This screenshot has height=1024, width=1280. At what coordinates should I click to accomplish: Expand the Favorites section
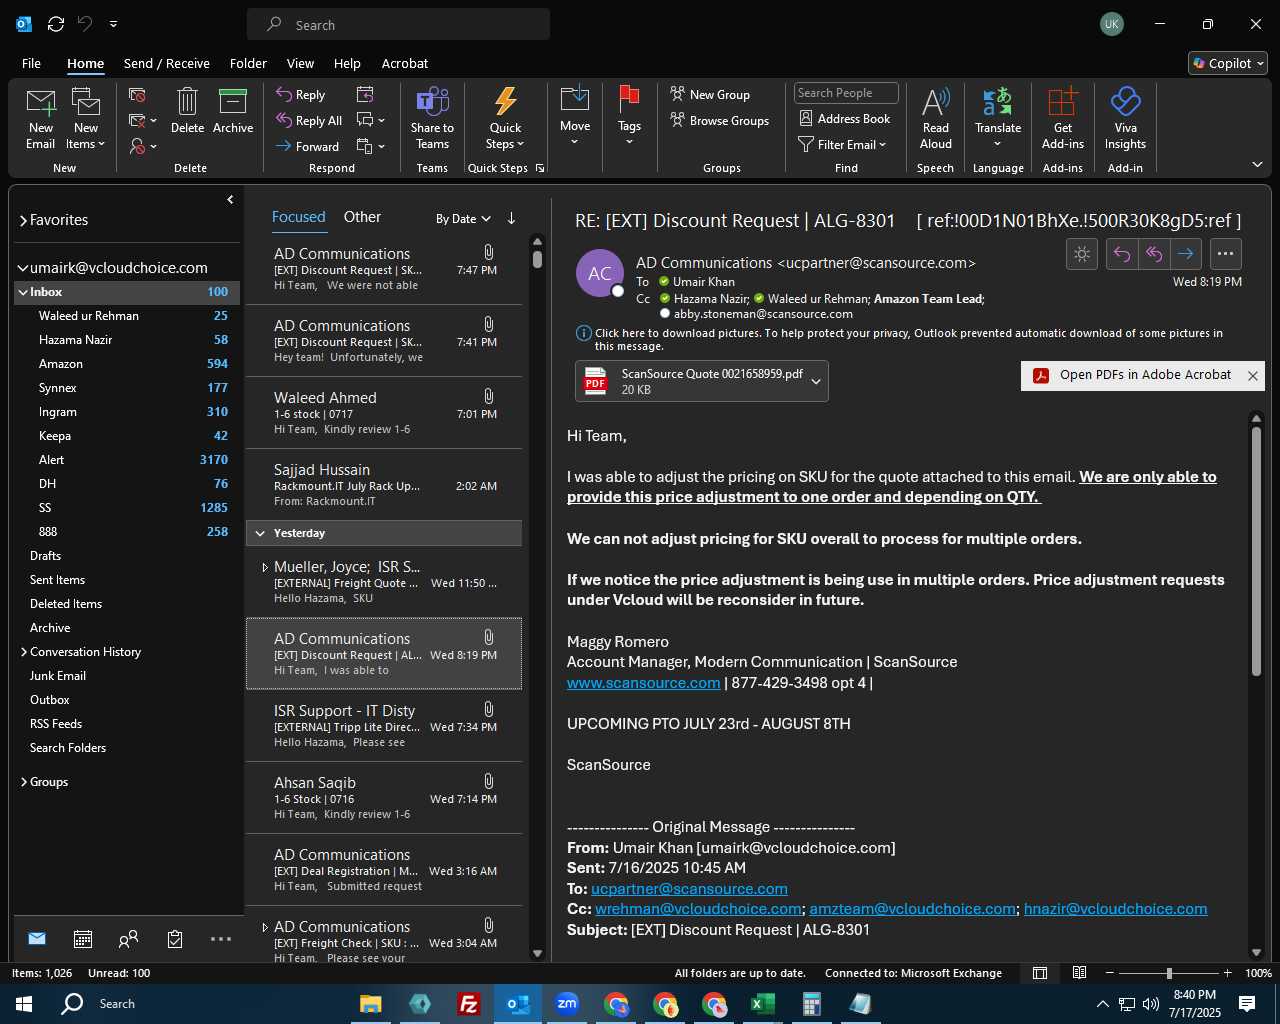click(23, 220)
